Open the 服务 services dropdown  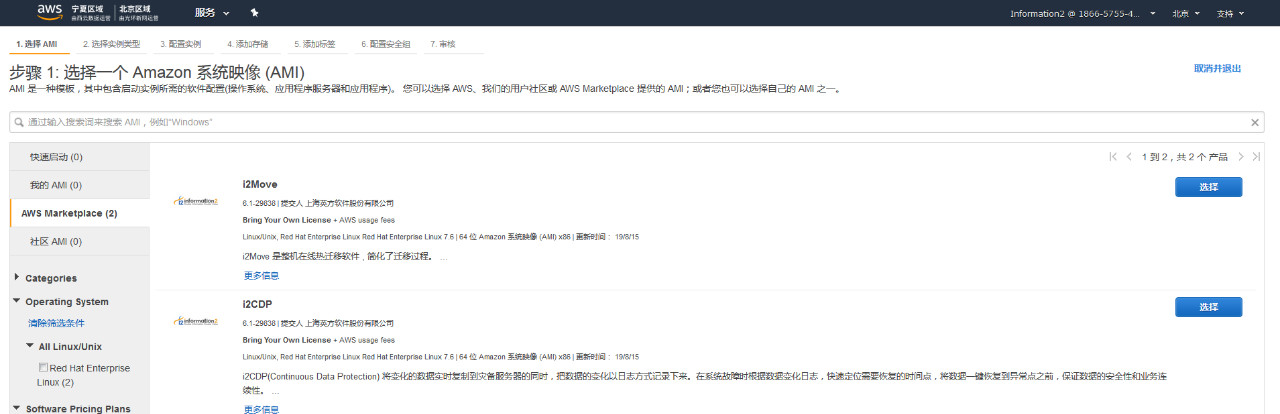(x=211, y=13)
